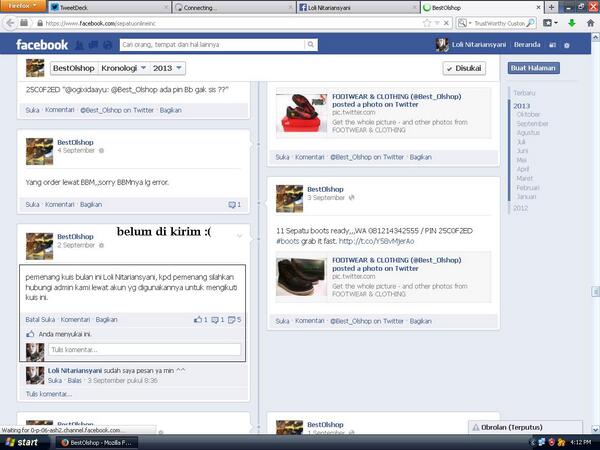Click the browser URL address field
Image resolution: width=600 pixels, height=450 pixels.
click(230, 23)
